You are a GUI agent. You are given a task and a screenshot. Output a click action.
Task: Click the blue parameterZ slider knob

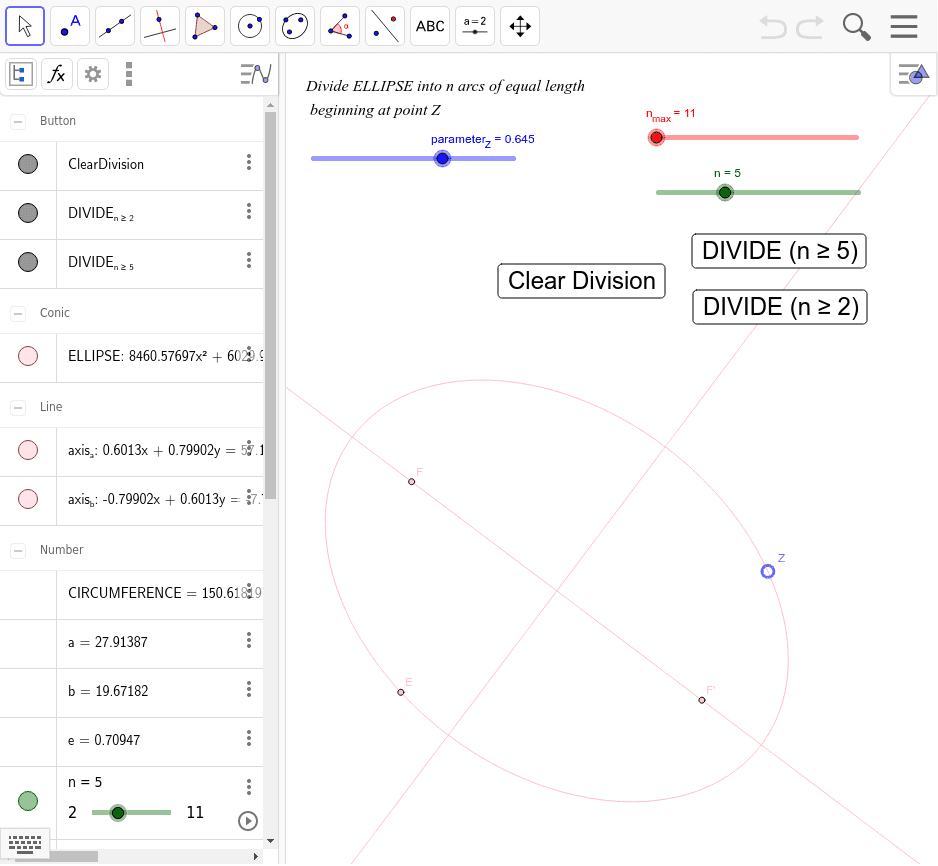click(442, 158)
